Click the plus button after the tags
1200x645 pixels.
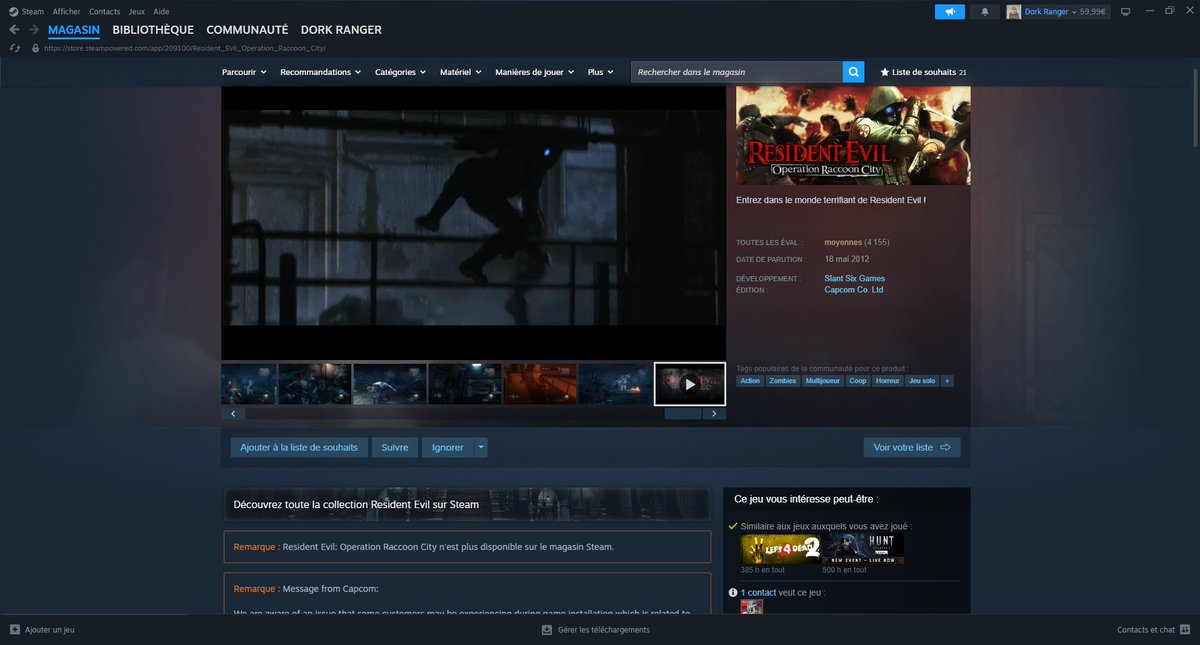tap(947, 381)
